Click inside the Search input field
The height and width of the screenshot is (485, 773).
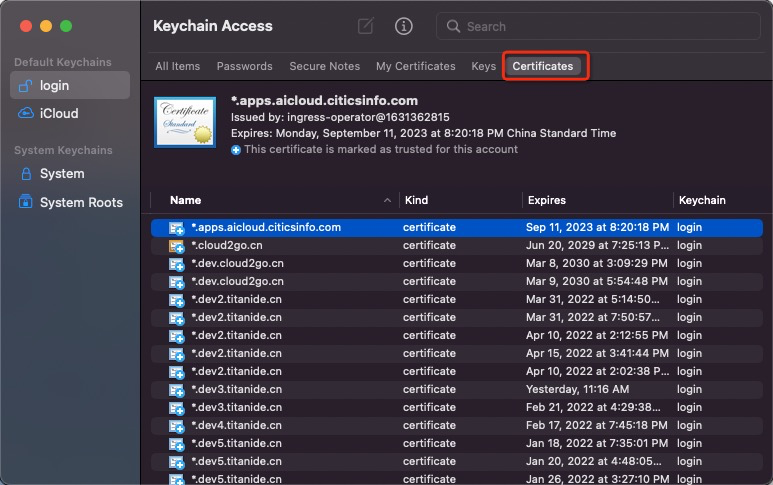pos(610,27)
